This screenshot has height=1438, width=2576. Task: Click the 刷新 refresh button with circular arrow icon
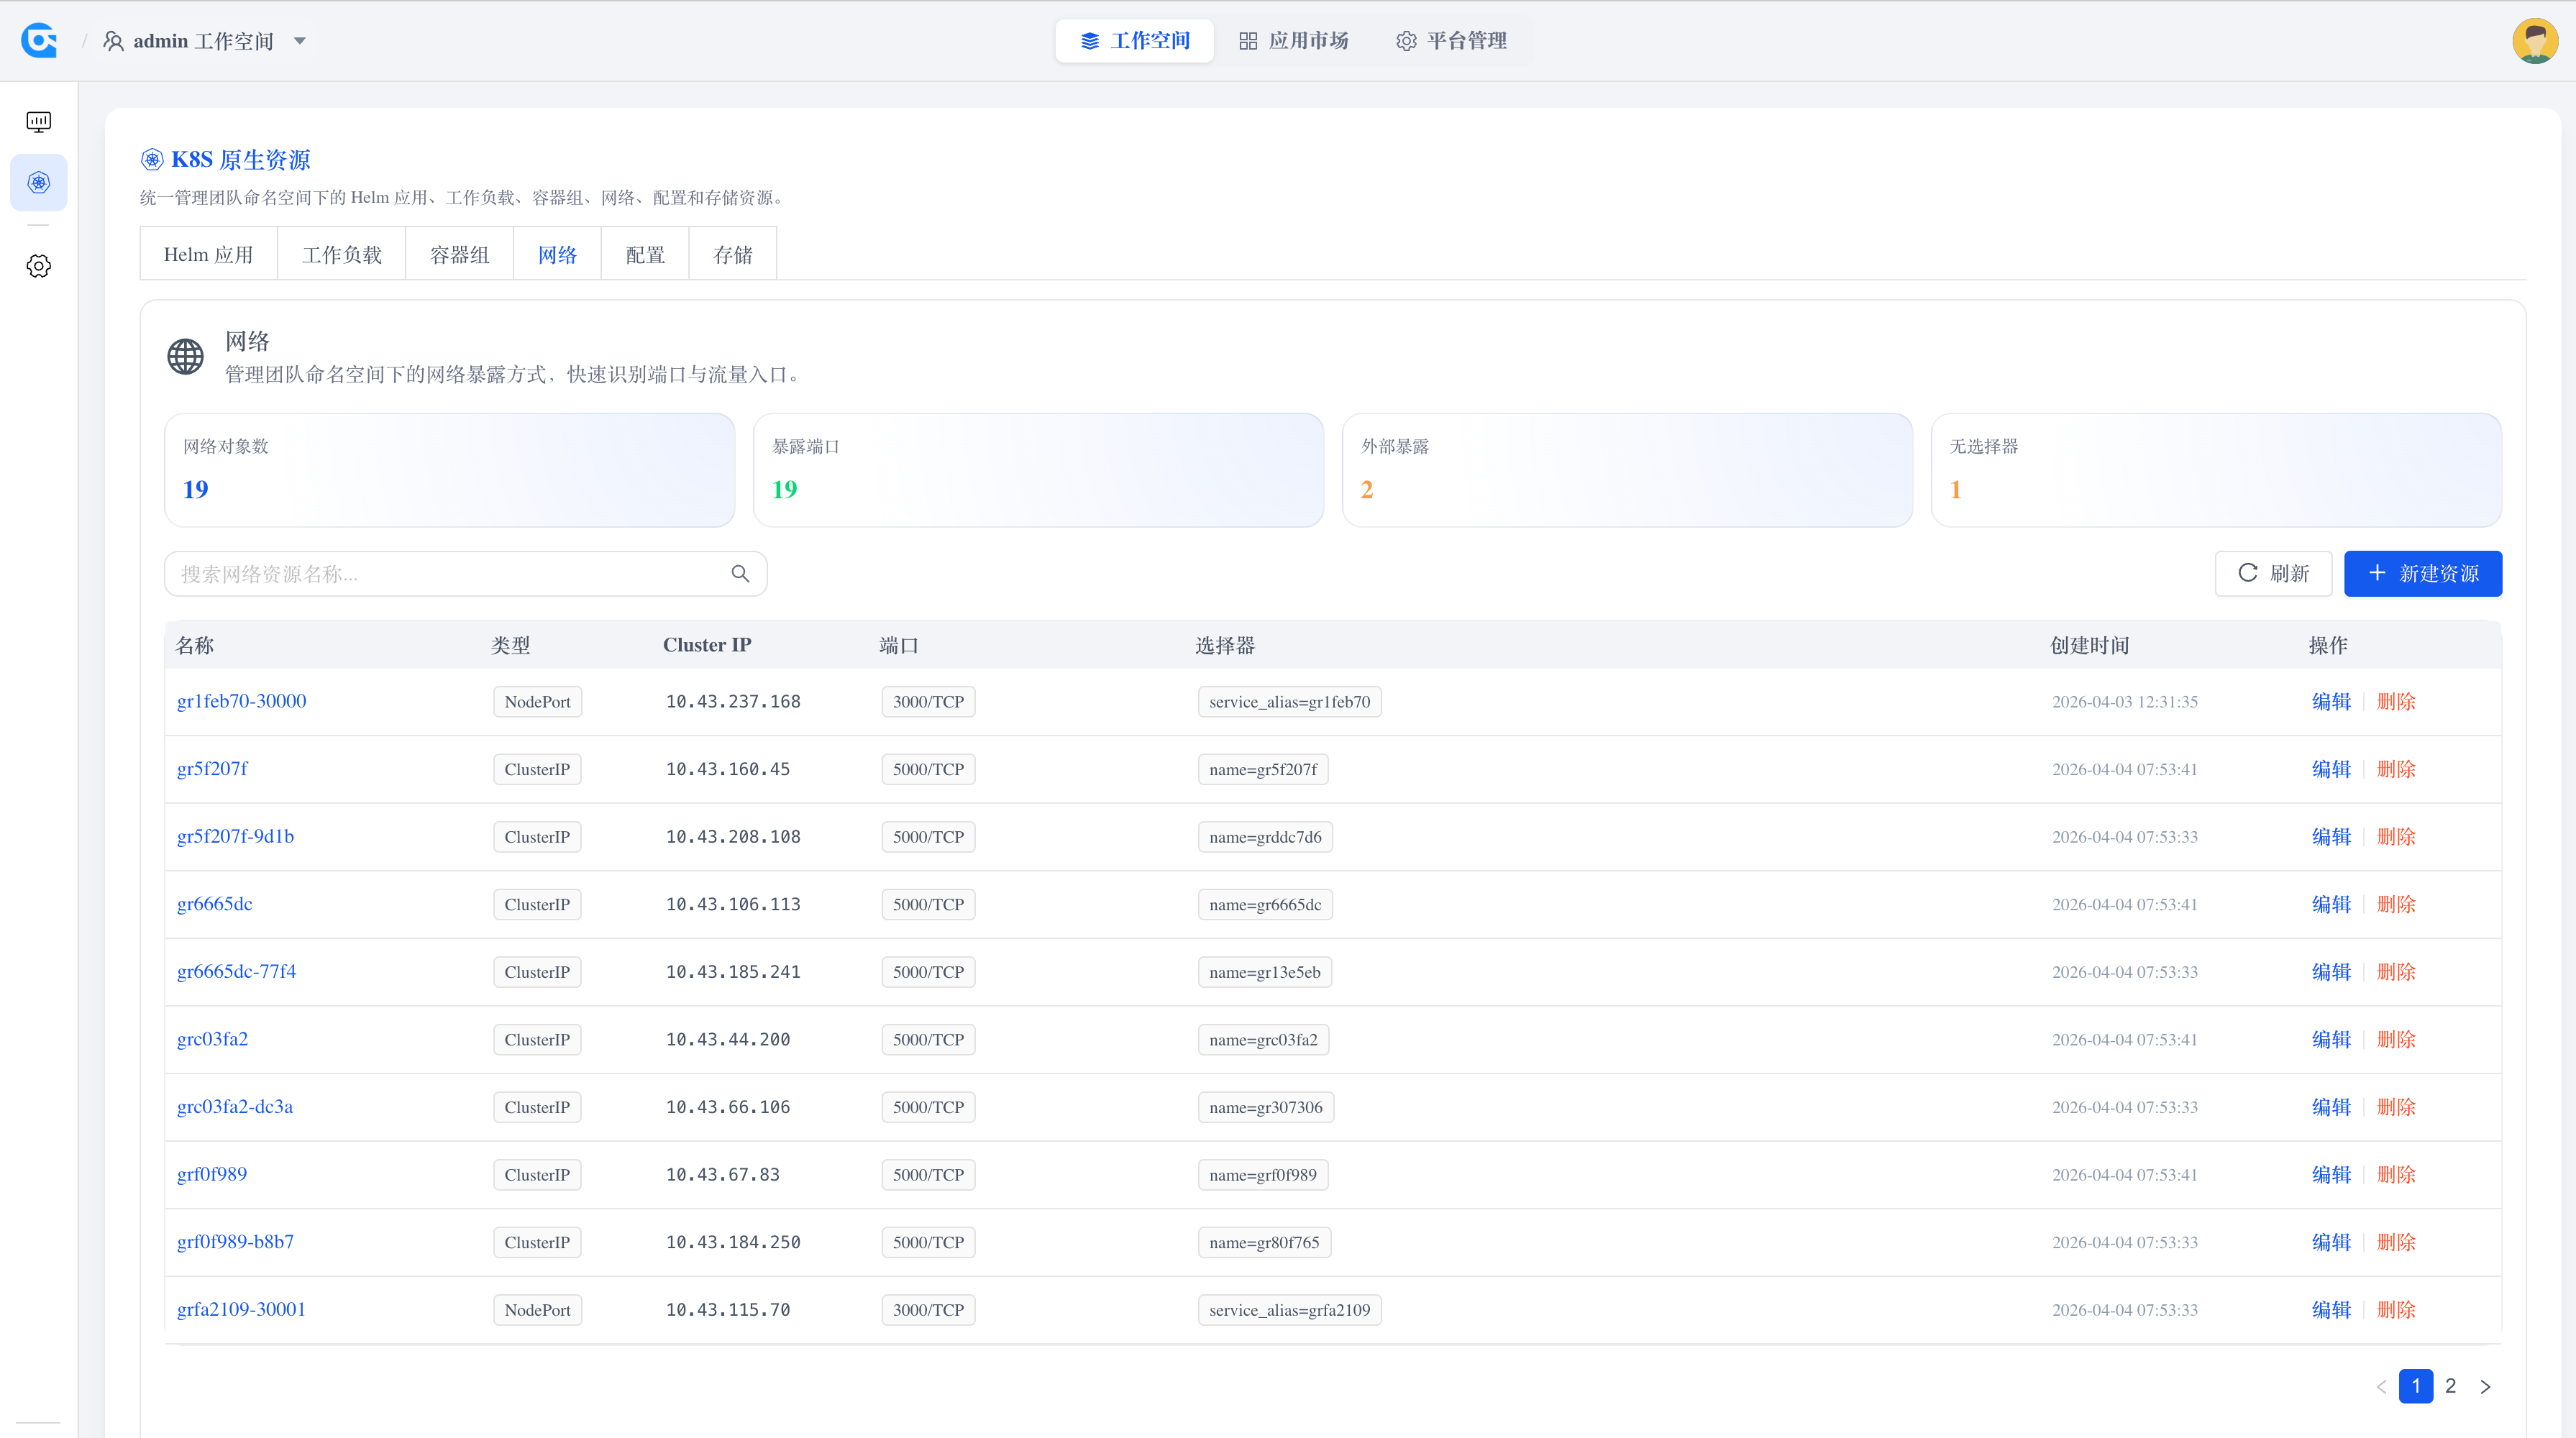tap(2273, 573)
